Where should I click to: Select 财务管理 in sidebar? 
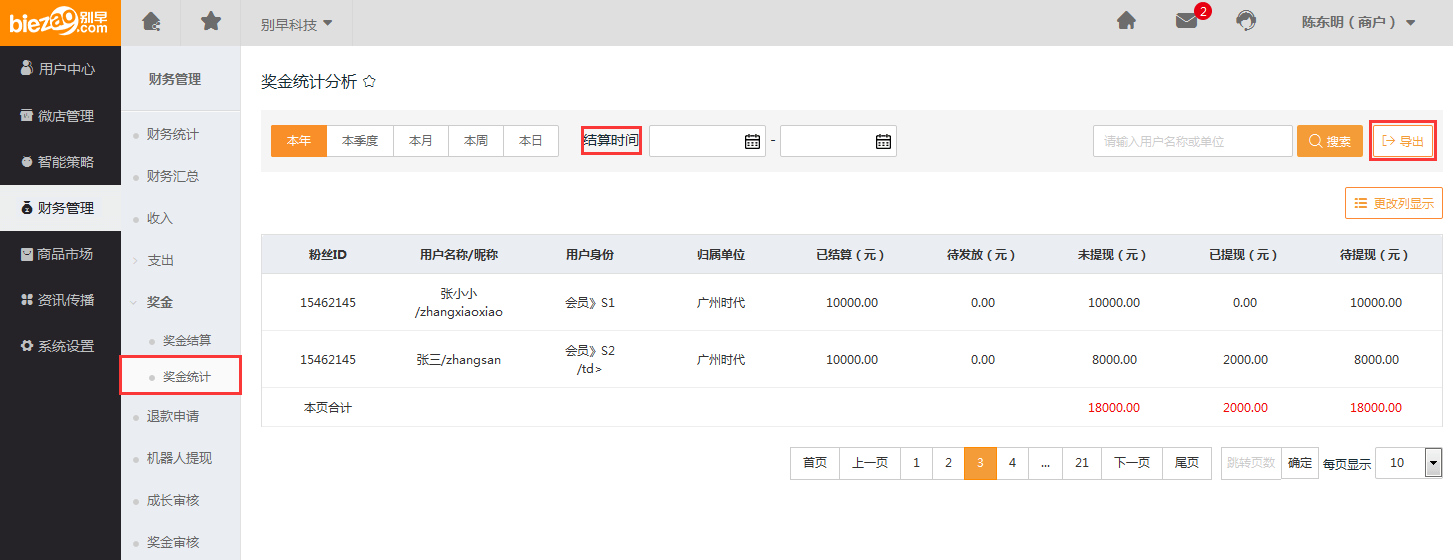click(60, 208)
